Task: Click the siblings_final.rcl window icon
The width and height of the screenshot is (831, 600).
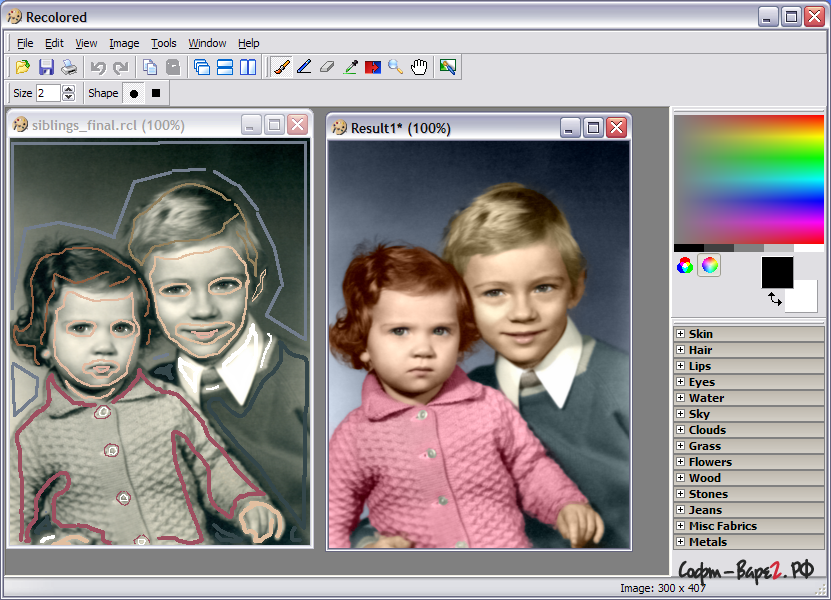Action: (x=20, y=125)
